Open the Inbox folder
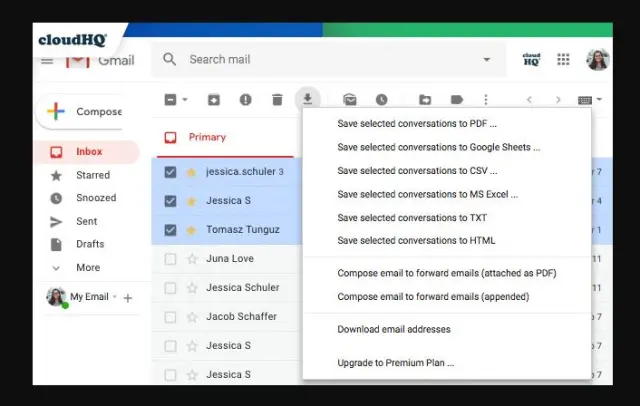The image size is (640, 406). [x=87, y=152]
